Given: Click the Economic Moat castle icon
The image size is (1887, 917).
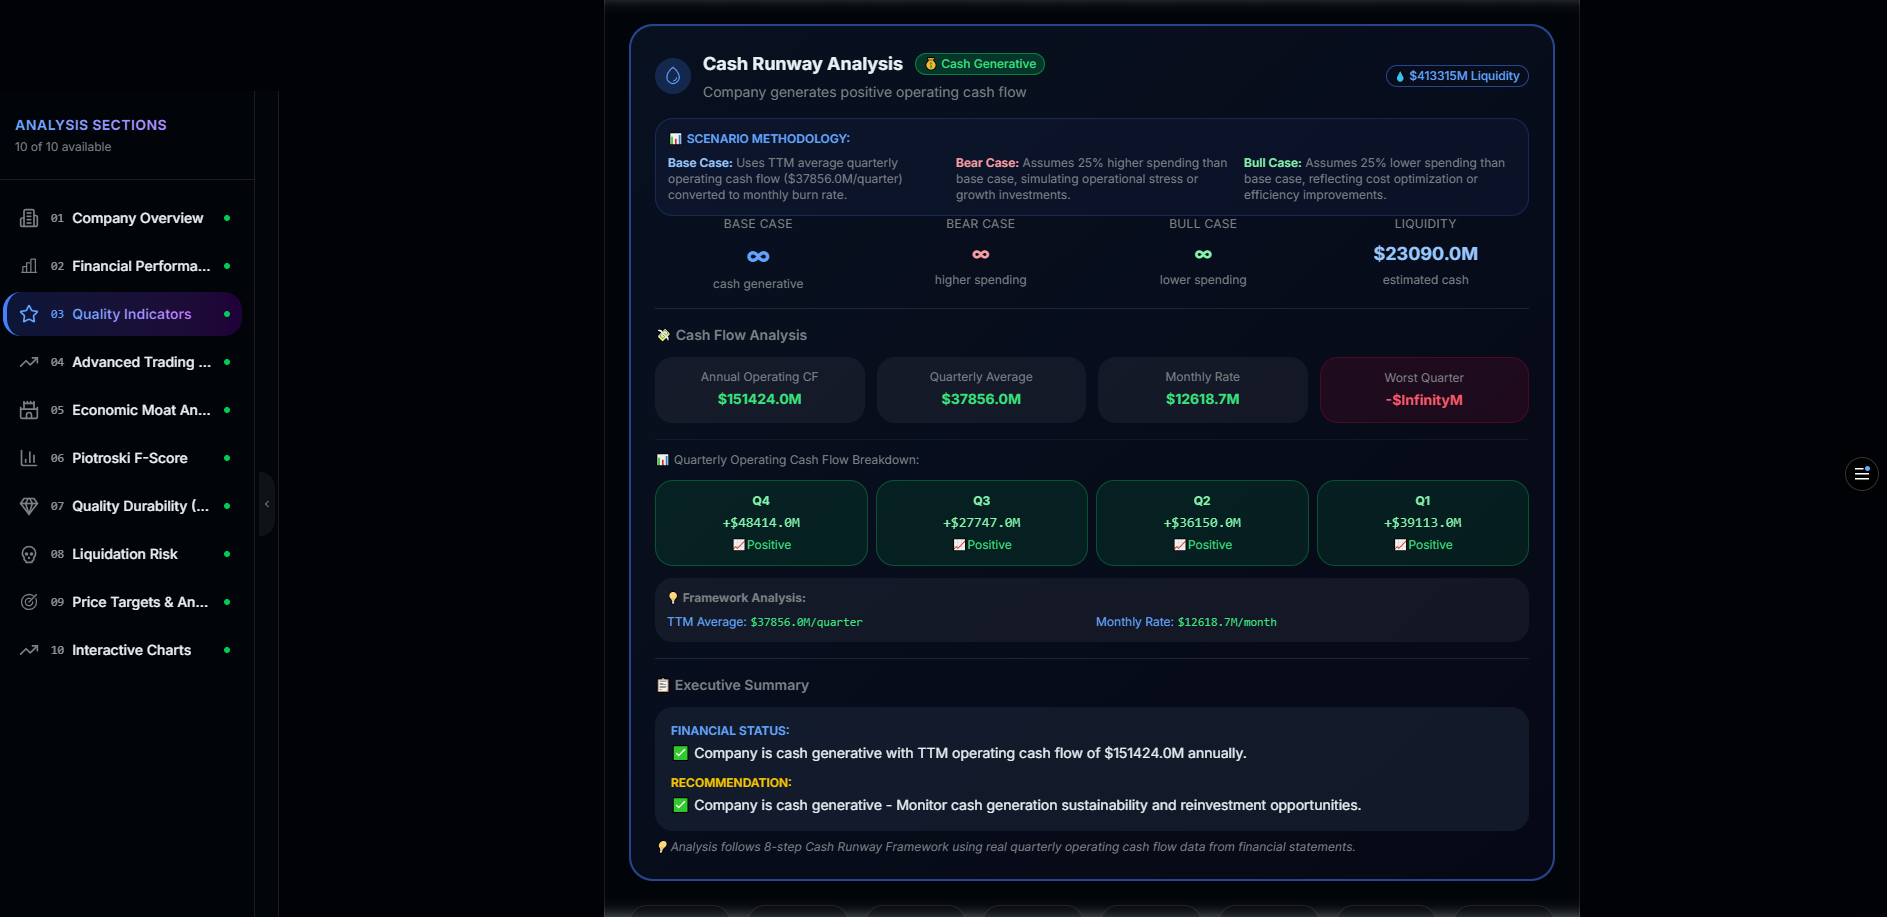Looking at the screenshot, I should pyautogui.click(x=29, y=410).
